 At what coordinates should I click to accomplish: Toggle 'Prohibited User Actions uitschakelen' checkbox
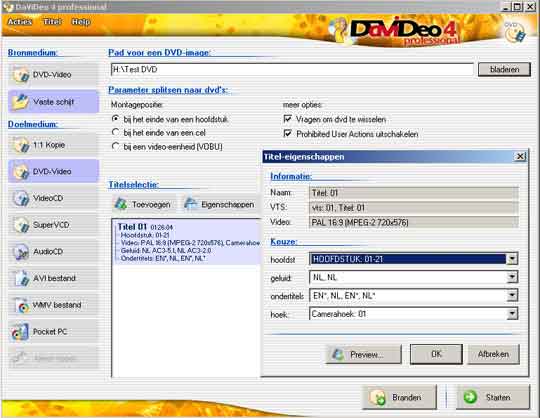click(x=287, y=133)
